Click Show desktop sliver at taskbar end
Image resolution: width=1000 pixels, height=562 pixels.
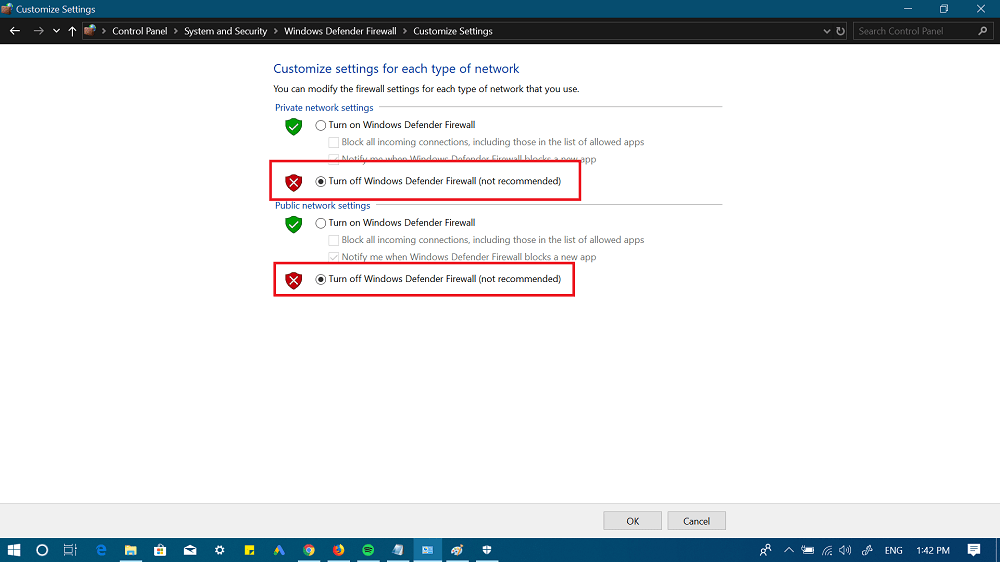pyautogui.click(x=997, y=550)
